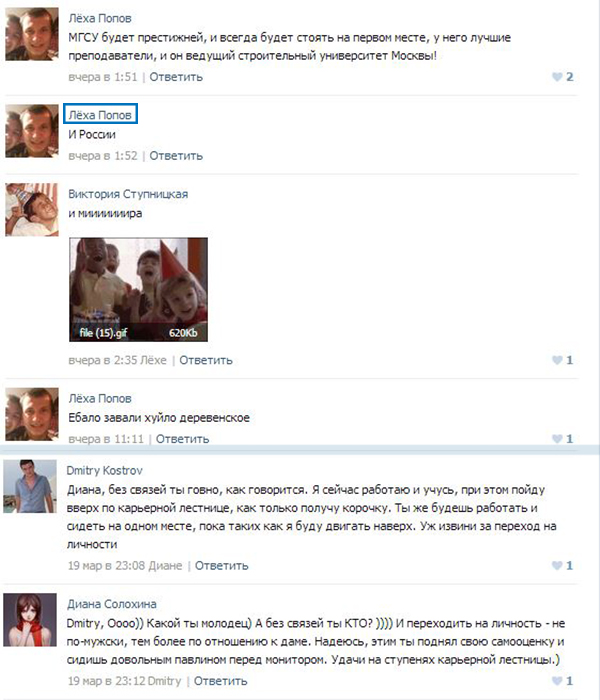Open Dmitry Kostrov profile name link

(104, 471)
